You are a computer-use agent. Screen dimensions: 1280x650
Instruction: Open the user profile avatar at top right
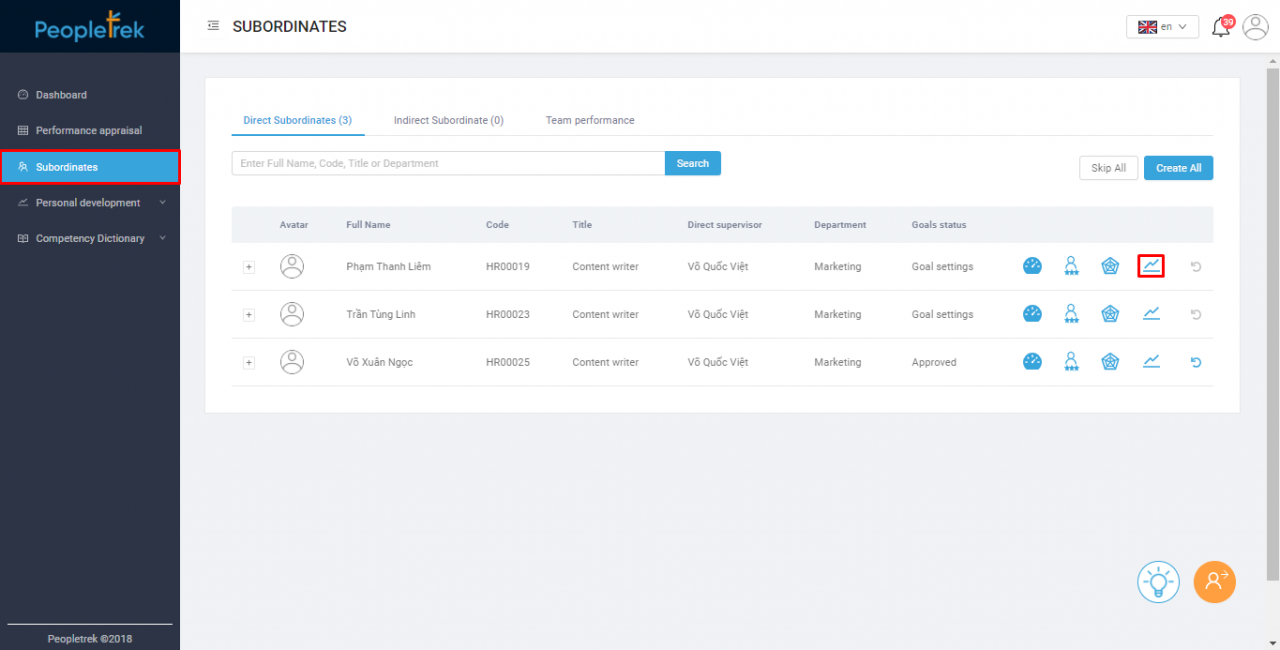click(x=1255, y=27)
